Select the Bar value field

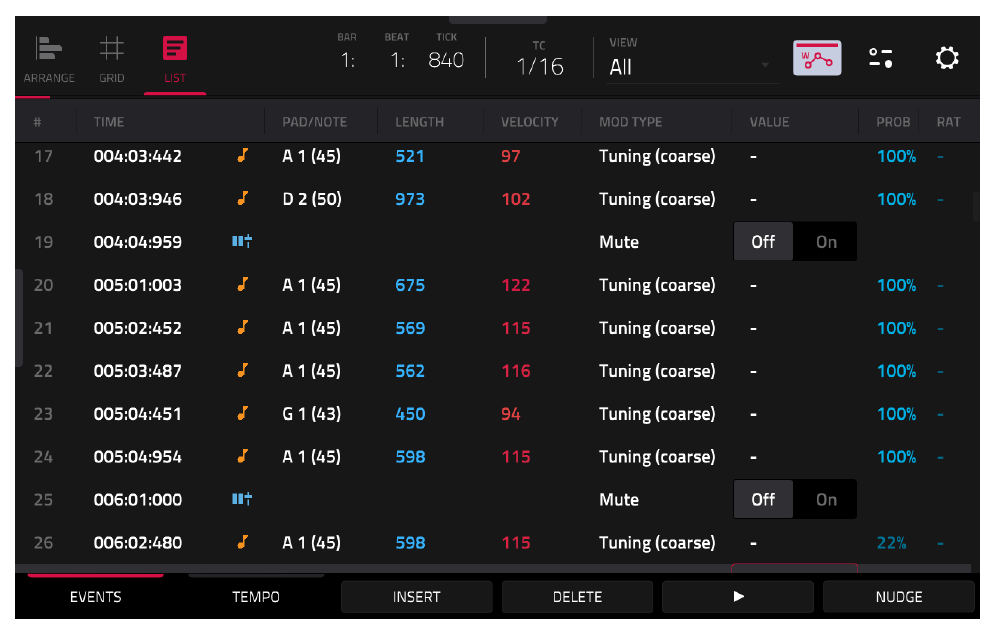347,60
